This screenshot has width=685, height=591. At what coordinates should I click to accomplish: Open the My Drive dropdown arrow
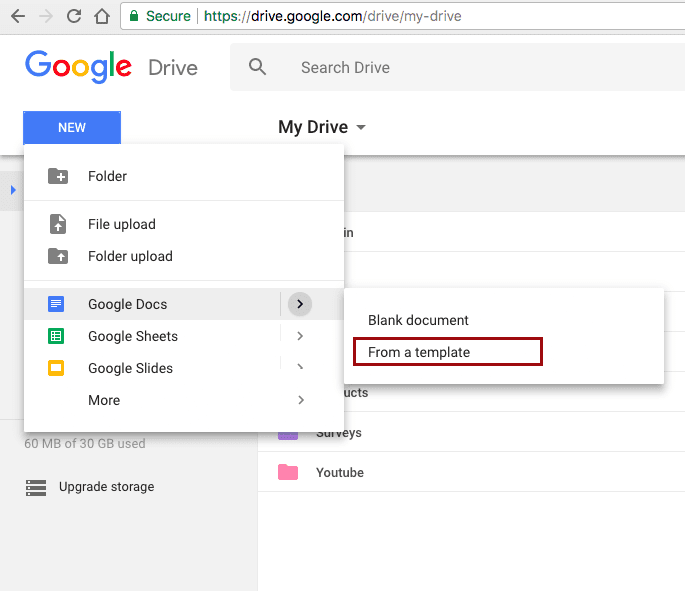[361, 128]
